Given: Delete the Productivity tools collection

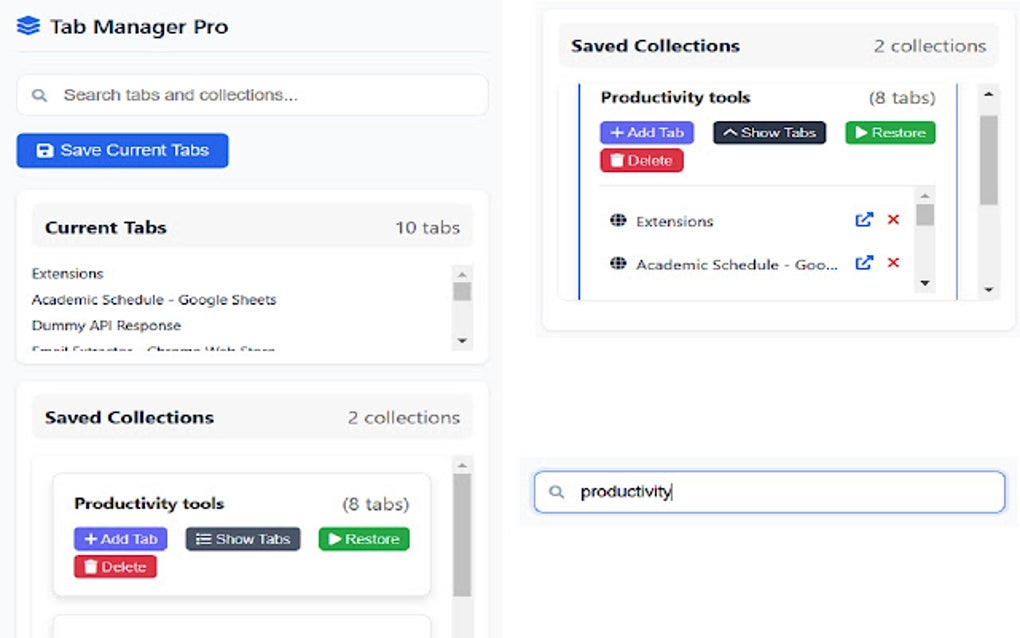Looking at the screenshot, I should 115,566.
